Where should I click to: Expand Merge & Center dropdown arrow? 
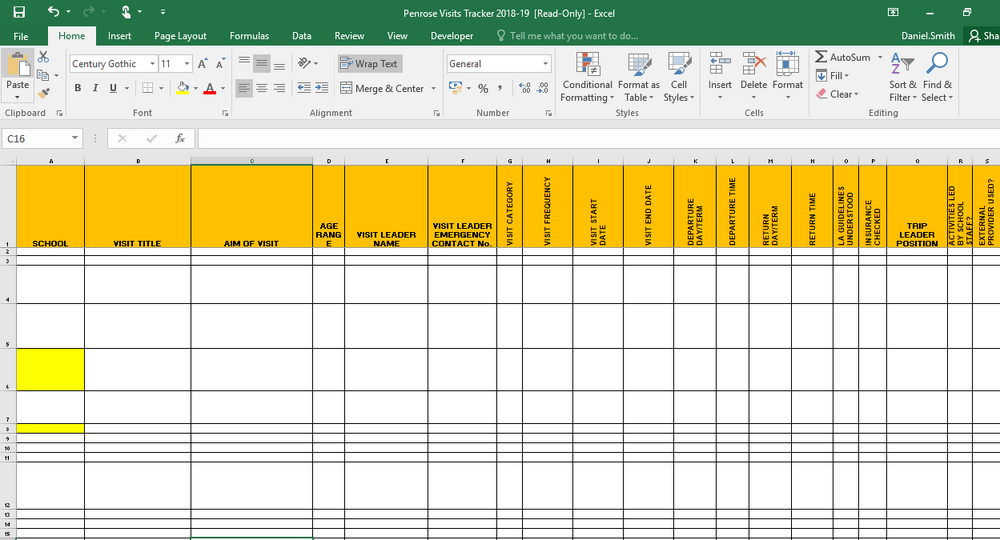coord(434,89)
